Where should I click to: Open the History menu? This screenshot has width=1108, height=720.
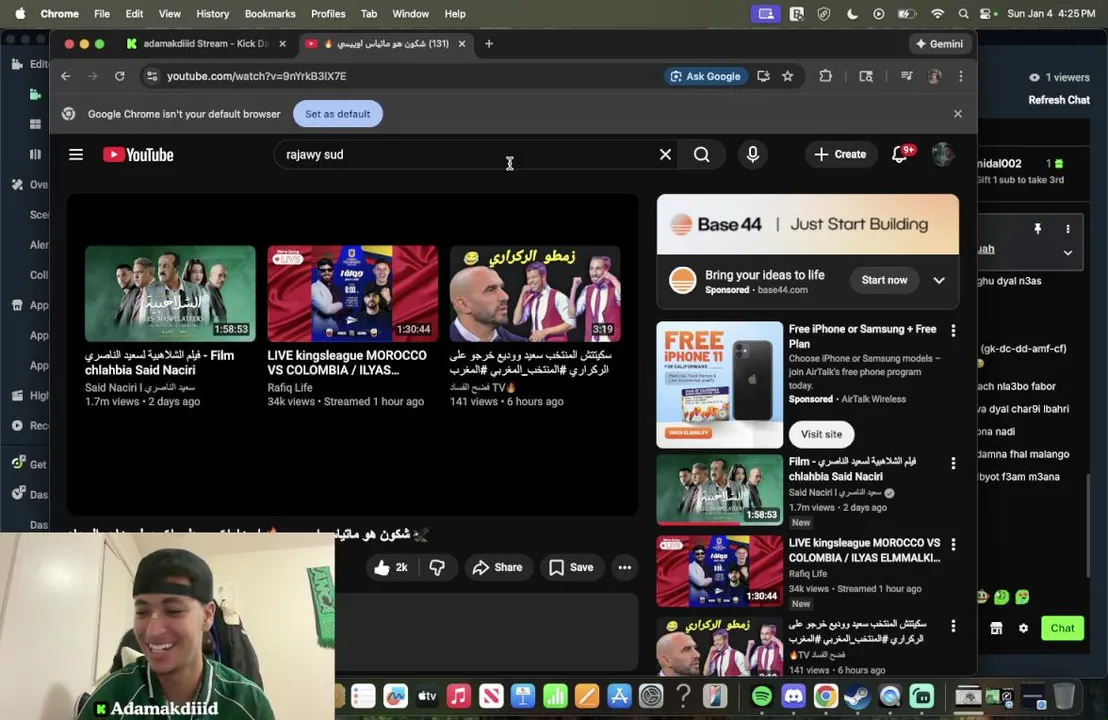[212, 13]
